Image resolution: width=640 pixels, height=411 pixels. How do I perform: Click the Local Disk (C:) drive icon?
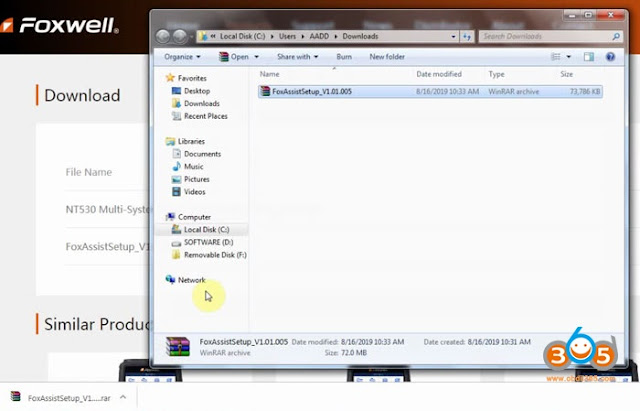tap(176, 229)
